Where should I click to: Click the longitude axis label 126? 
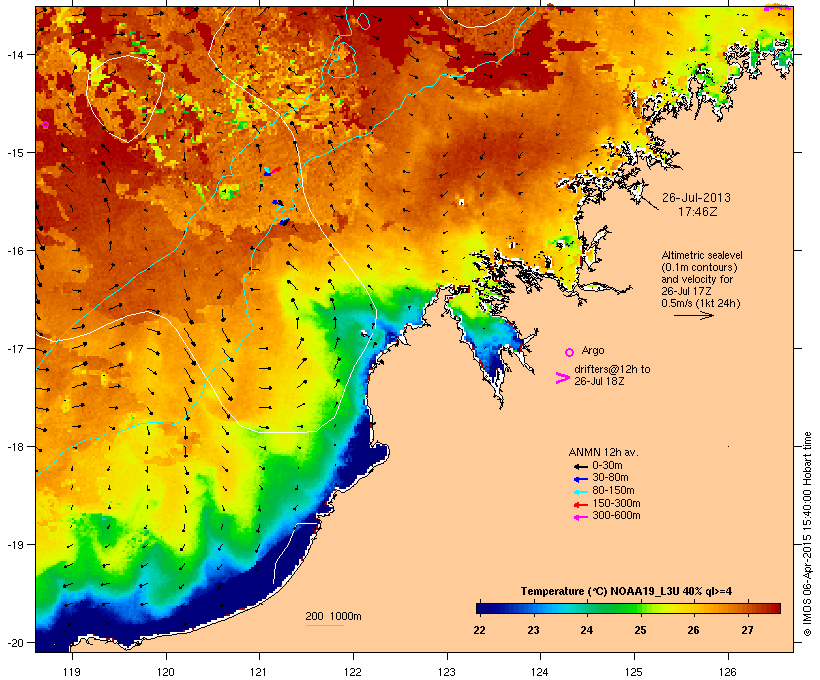pos(727,672)
